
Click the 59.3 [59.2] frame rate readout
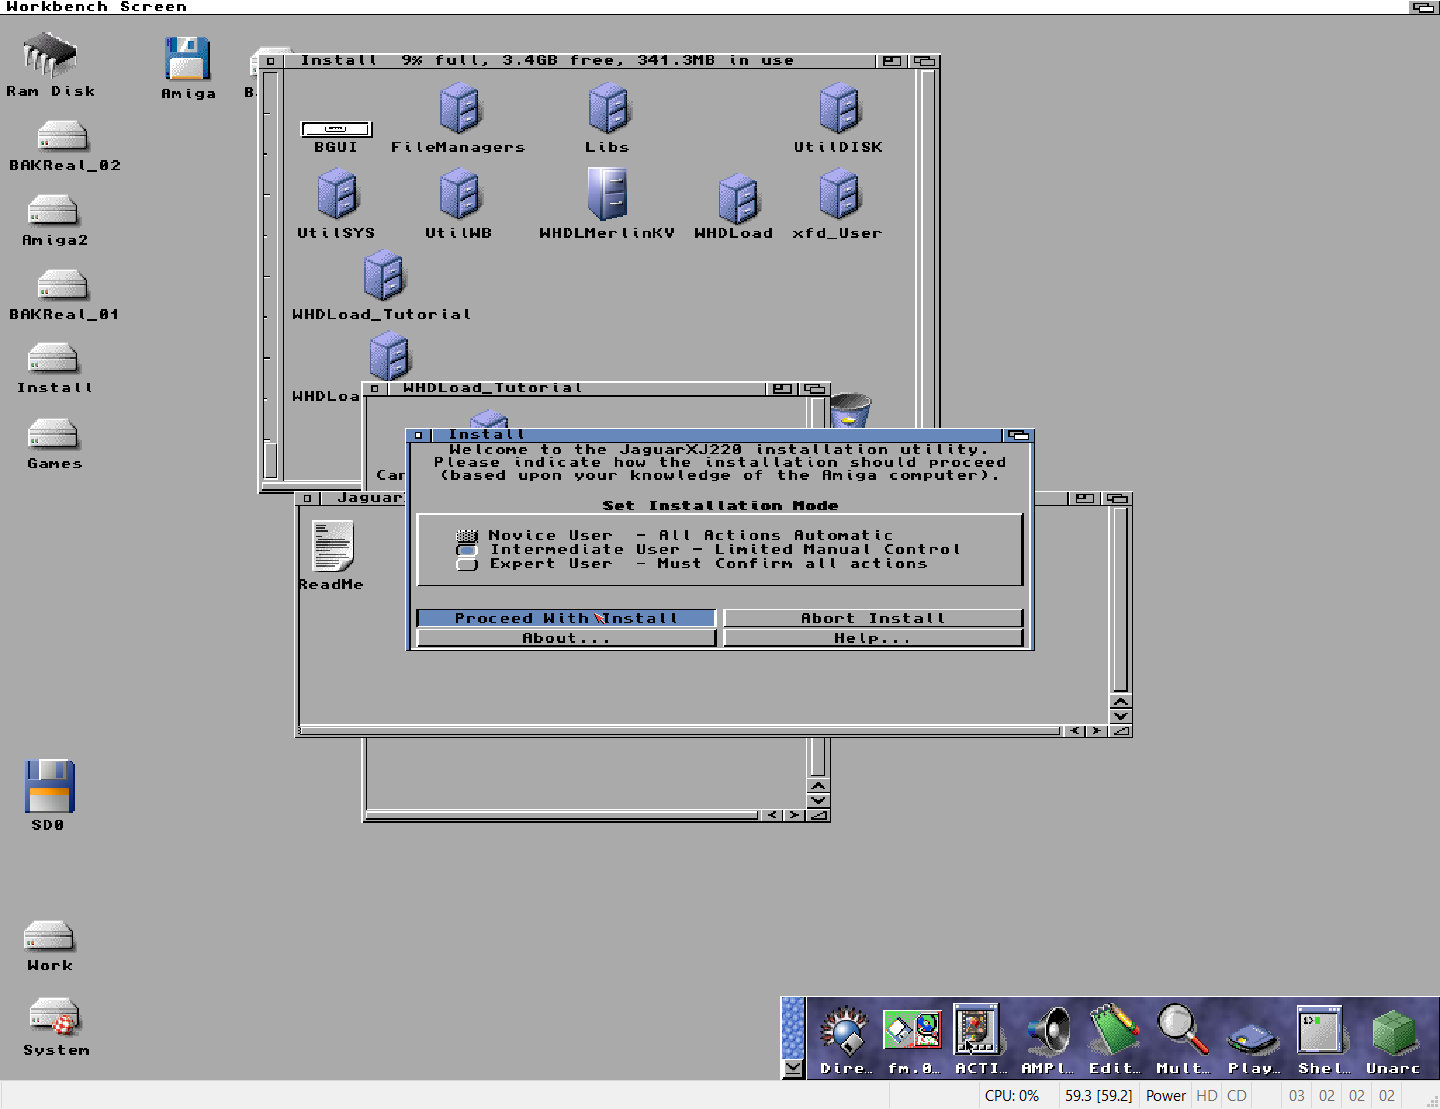(1098, 1096)
